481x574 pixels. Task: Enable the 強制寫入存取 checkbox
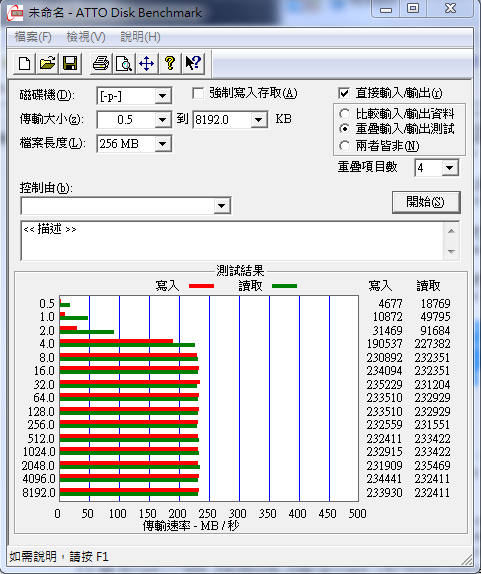pyautogui.click(x=198, y=93)
